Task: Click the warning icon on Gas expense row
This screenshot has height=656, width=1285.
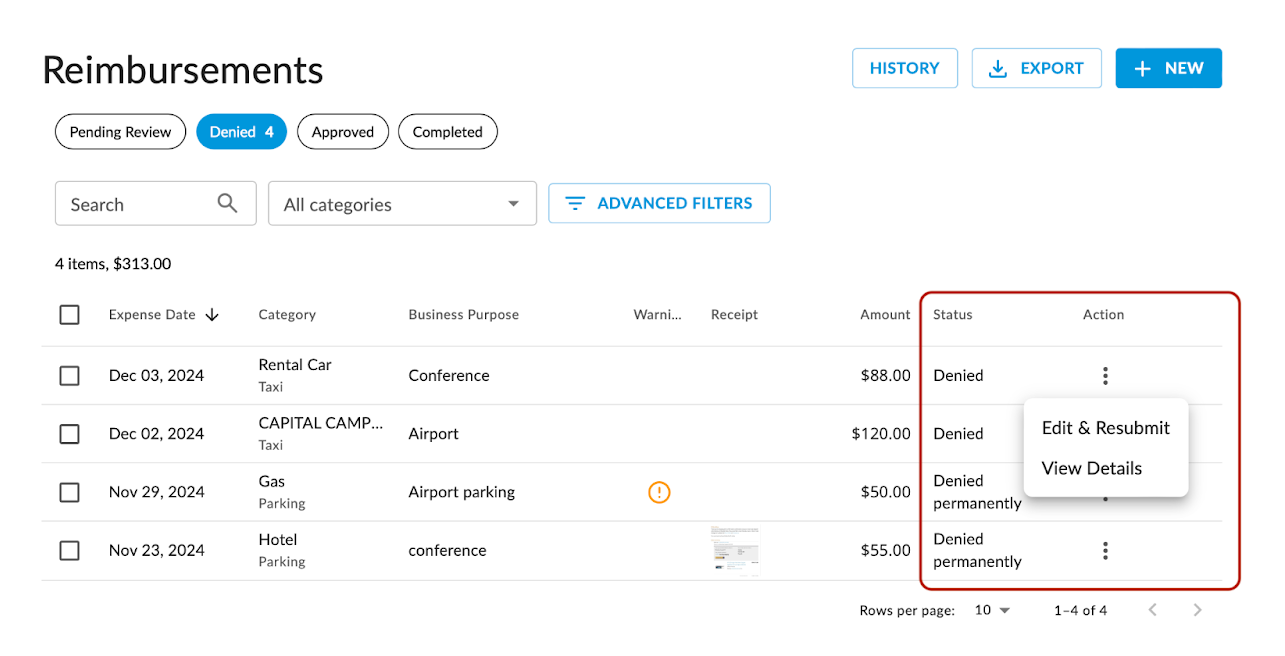Action: tap(659, 492)
